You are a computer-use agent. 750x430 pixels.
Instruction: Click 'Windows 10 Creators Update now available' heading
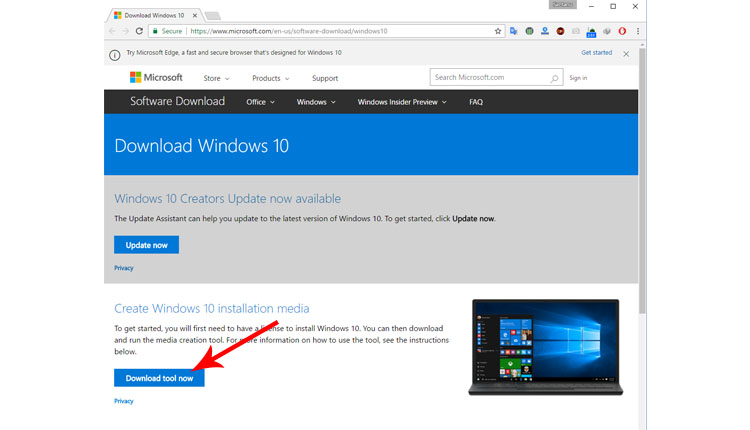227,198
